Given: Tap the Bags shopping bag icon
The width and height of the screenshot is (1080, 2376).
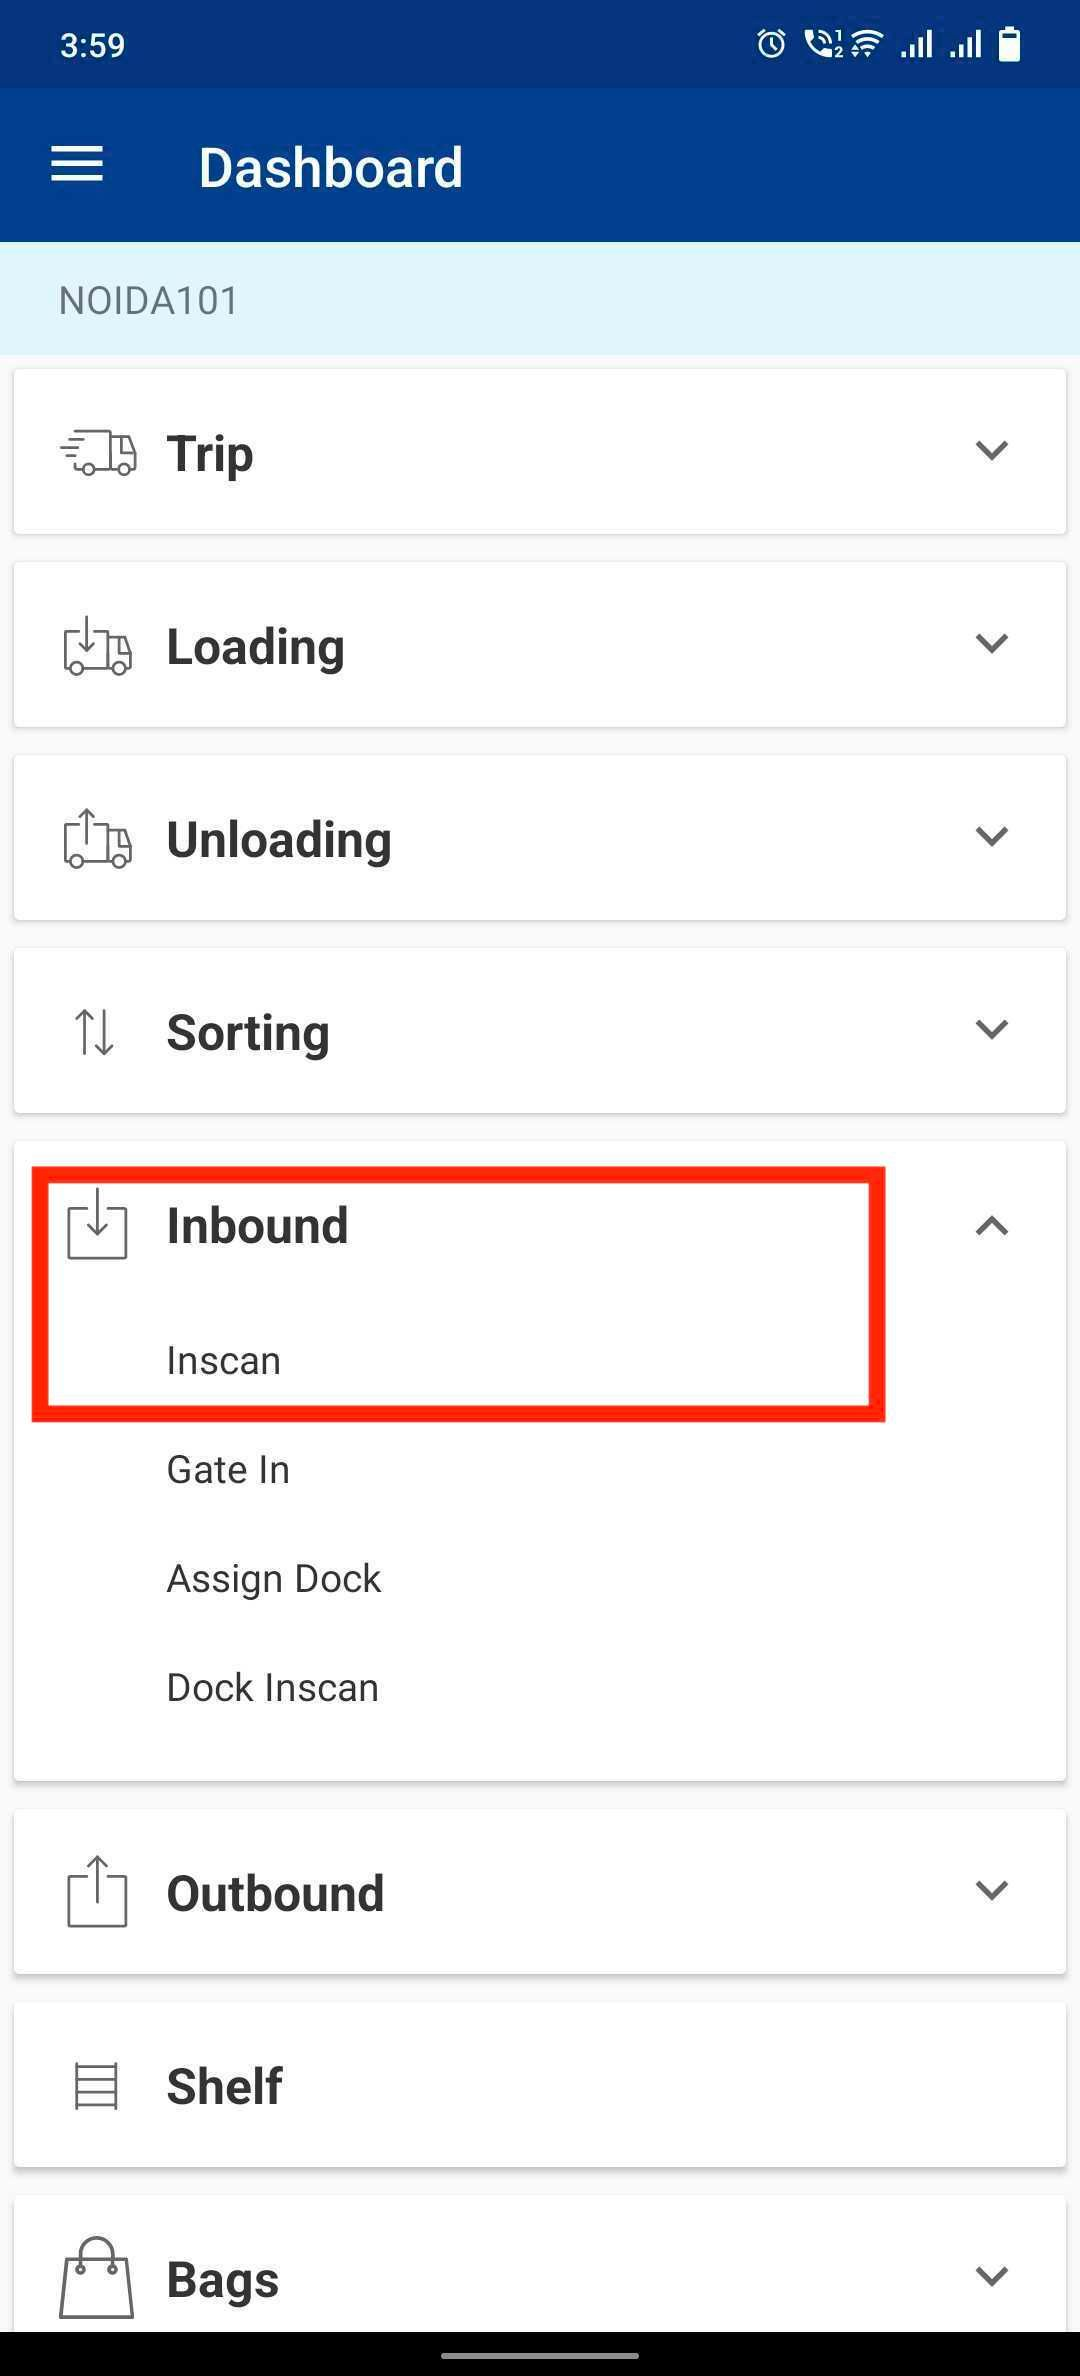Looking at the screenshot, I should 97,2278.
